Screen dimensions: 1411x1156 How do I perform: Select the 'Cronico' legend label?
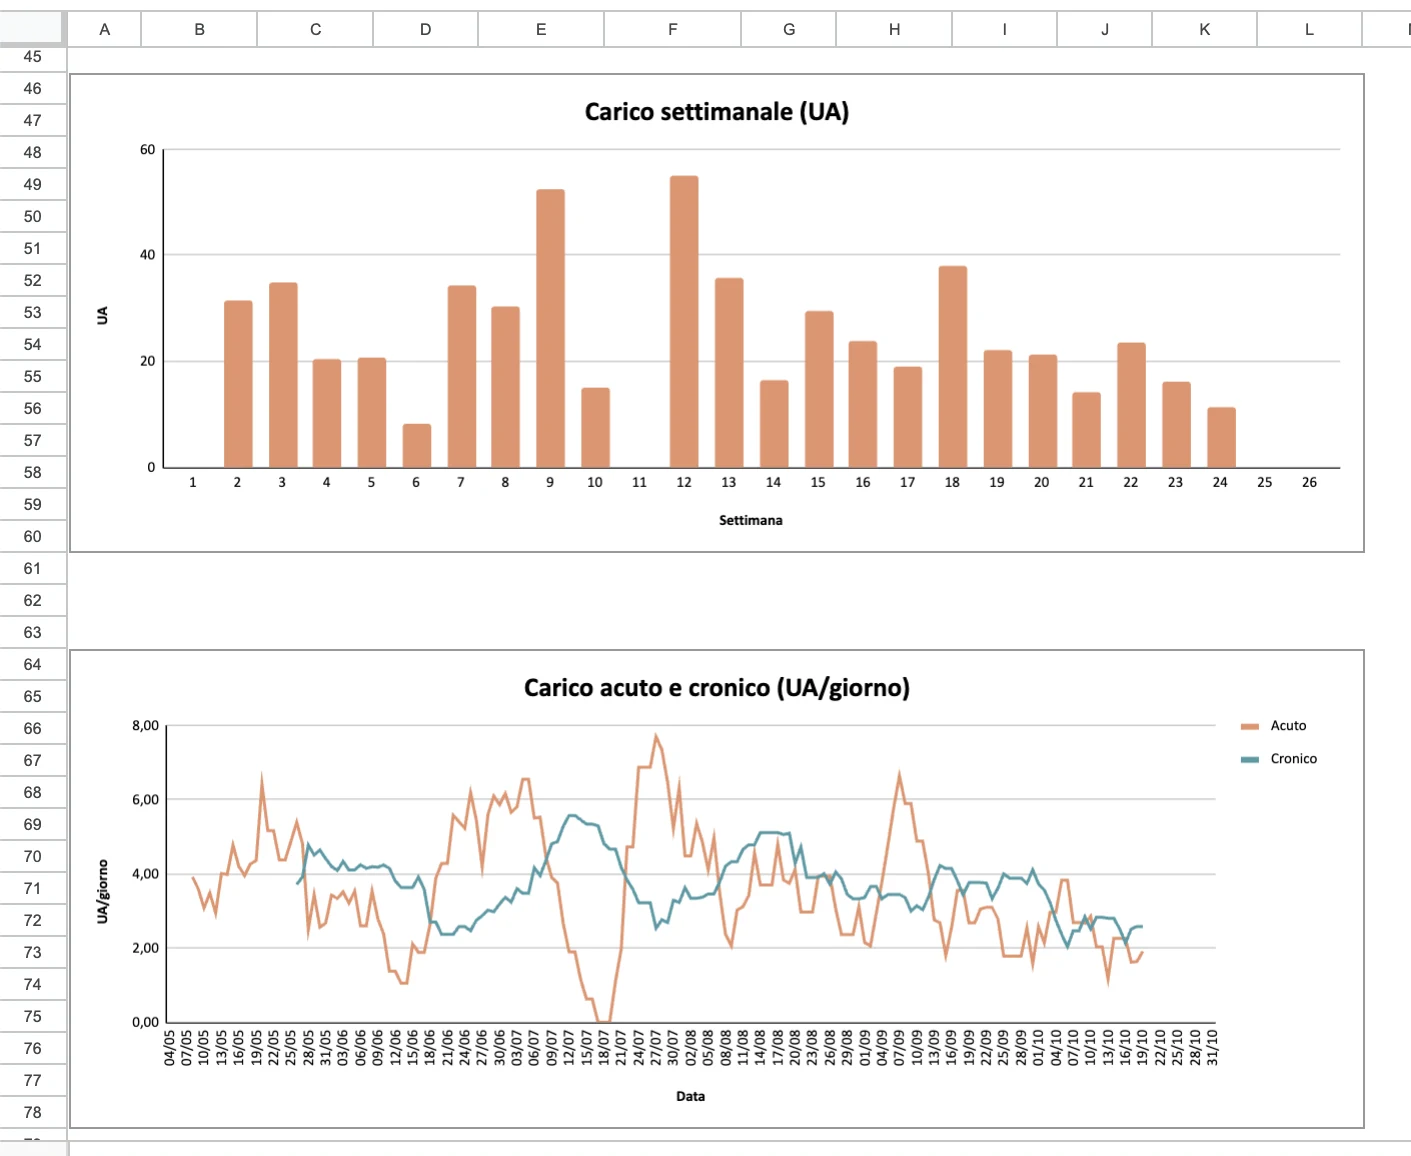[x=1294, y=759]
